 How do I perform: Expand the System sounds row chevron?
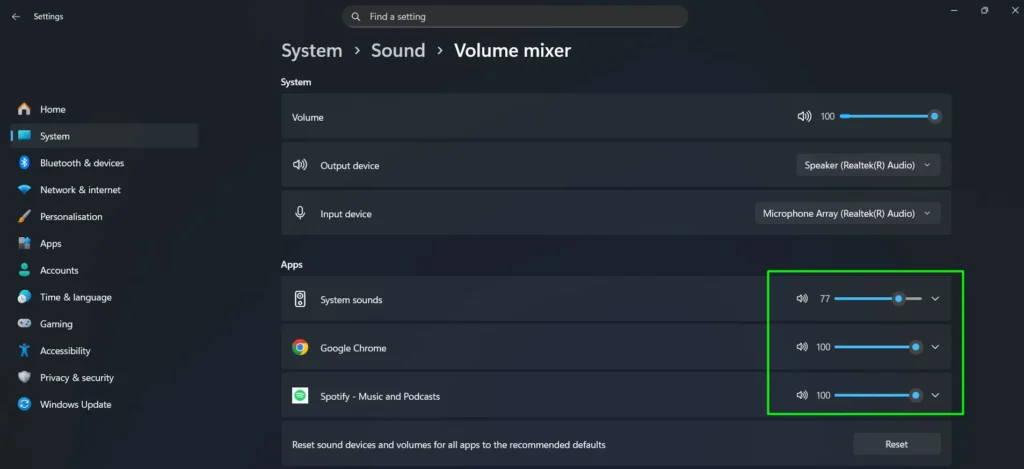(935, 299)
